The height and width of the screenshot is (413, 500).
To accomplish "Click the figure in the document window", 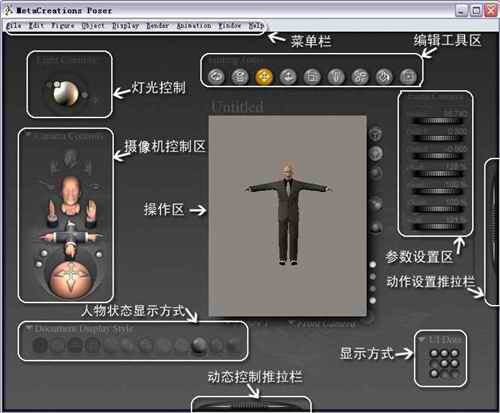I will tap(288, 213).
